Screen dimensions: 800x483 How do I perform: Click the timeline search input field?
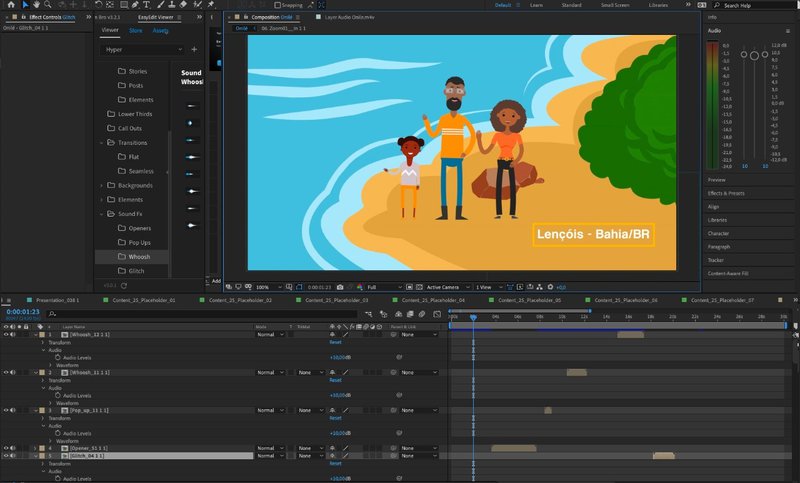point(120,314)
